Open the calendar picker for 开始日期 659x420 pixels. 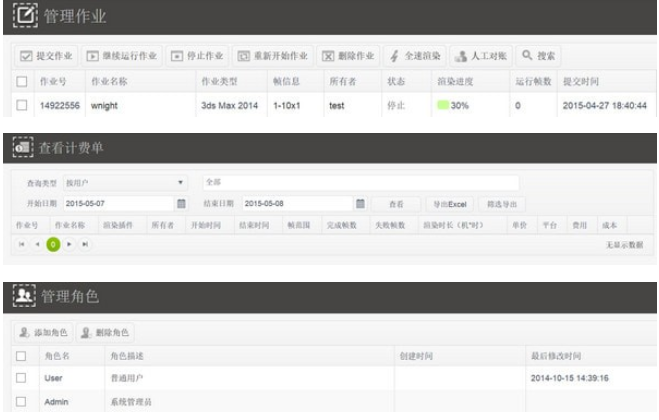tap(181, 203)
